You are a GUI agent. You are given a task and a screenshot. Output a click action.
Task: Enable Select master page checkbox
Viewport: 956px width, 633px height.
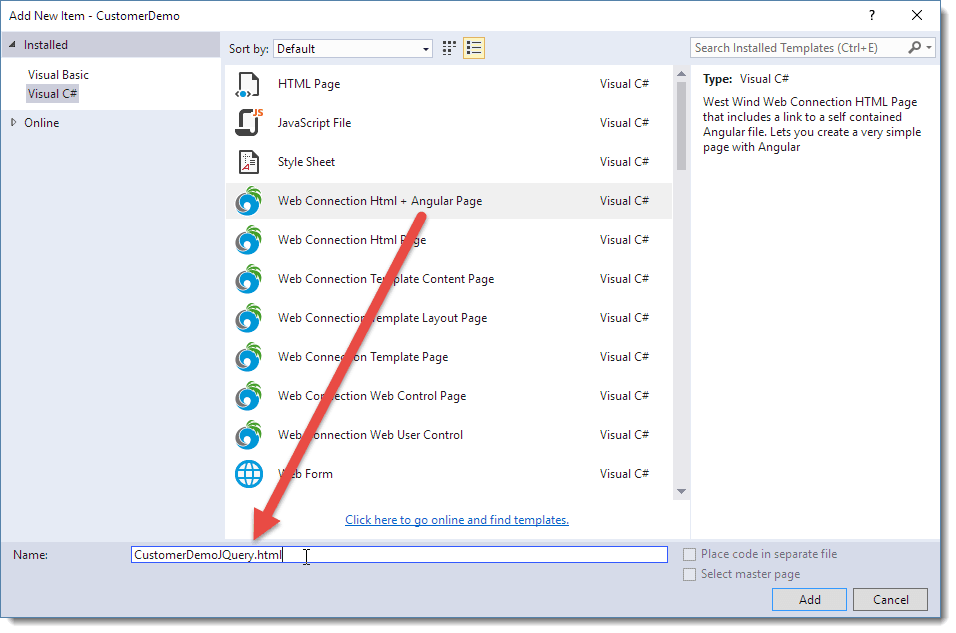coord(690,574)
